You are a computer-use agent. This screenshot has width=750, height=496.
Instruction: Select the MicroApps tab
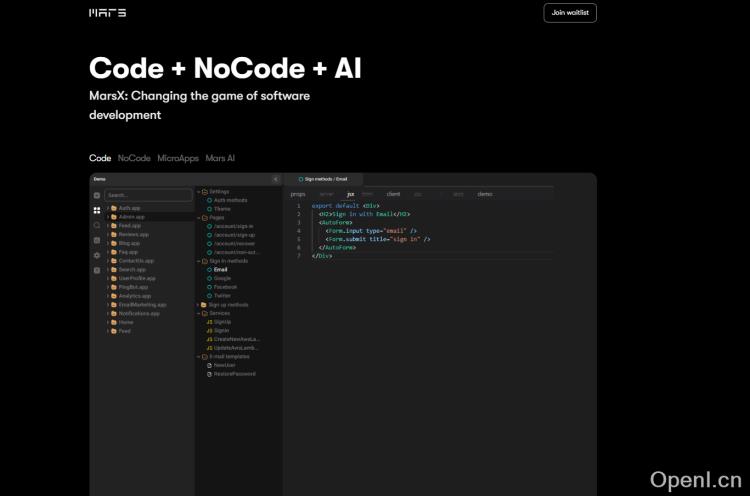[178, 158]
